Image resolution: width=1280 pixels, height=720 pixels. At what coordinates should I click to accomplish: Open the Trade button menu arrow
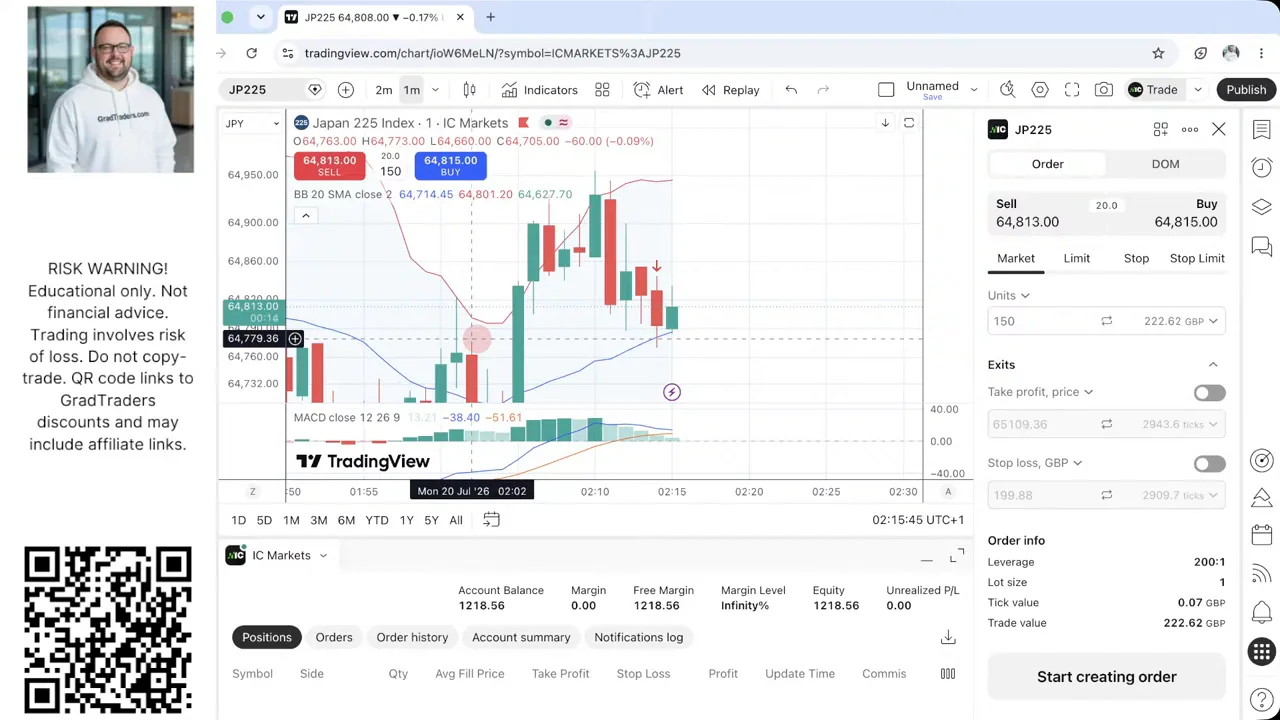pyautogui.click(x=1197, y=90)
